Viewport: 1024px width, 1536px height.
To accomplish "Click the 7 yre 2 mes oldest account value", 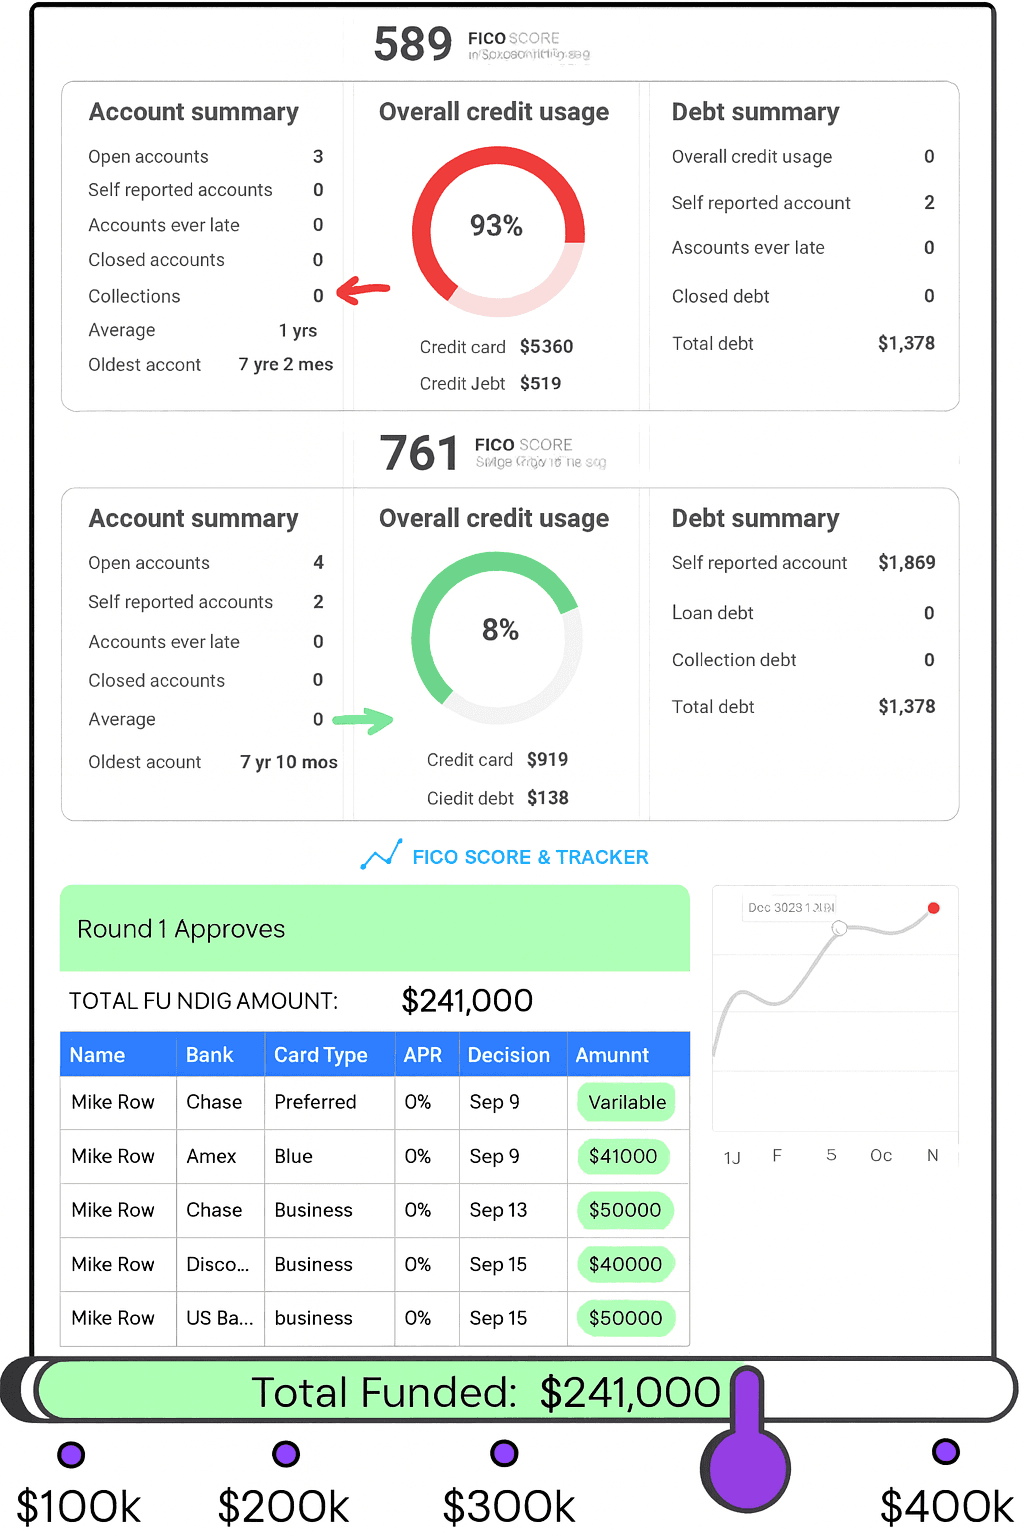I will coord(286,364).
